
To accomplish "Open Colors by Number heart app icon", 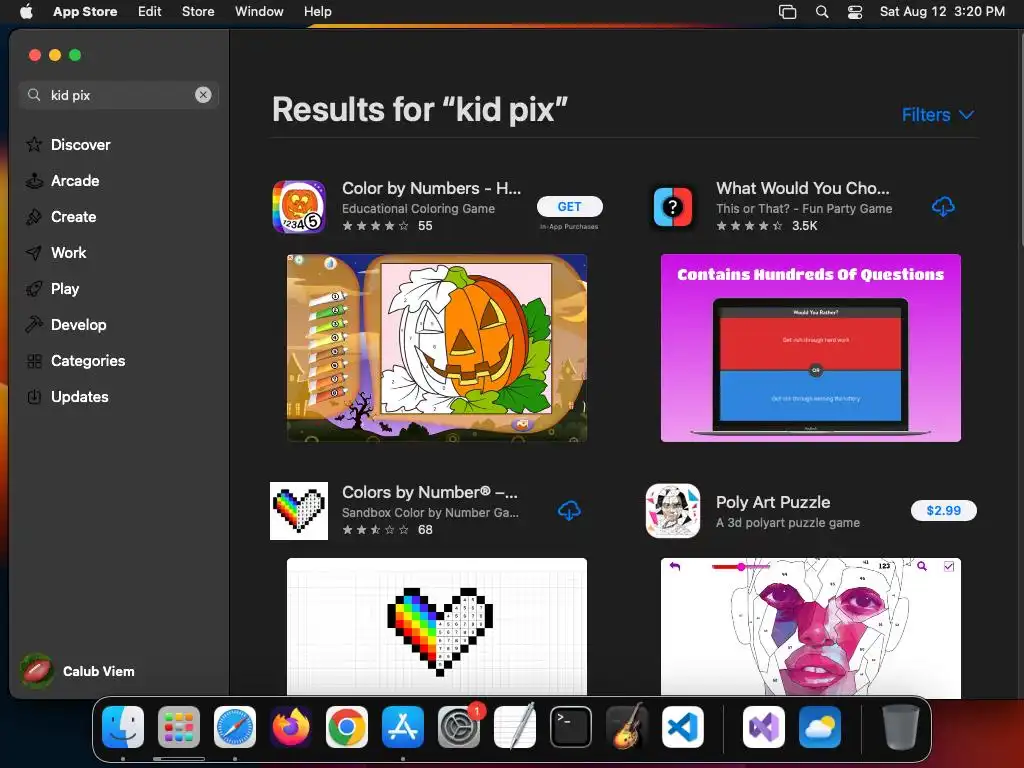I will [299, 511].
